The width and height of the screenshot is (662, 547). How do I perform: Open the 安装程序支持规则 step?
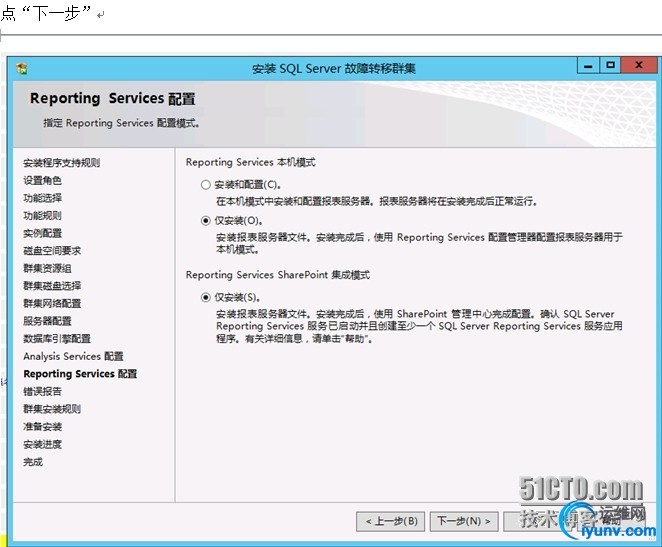pos(62,163)
